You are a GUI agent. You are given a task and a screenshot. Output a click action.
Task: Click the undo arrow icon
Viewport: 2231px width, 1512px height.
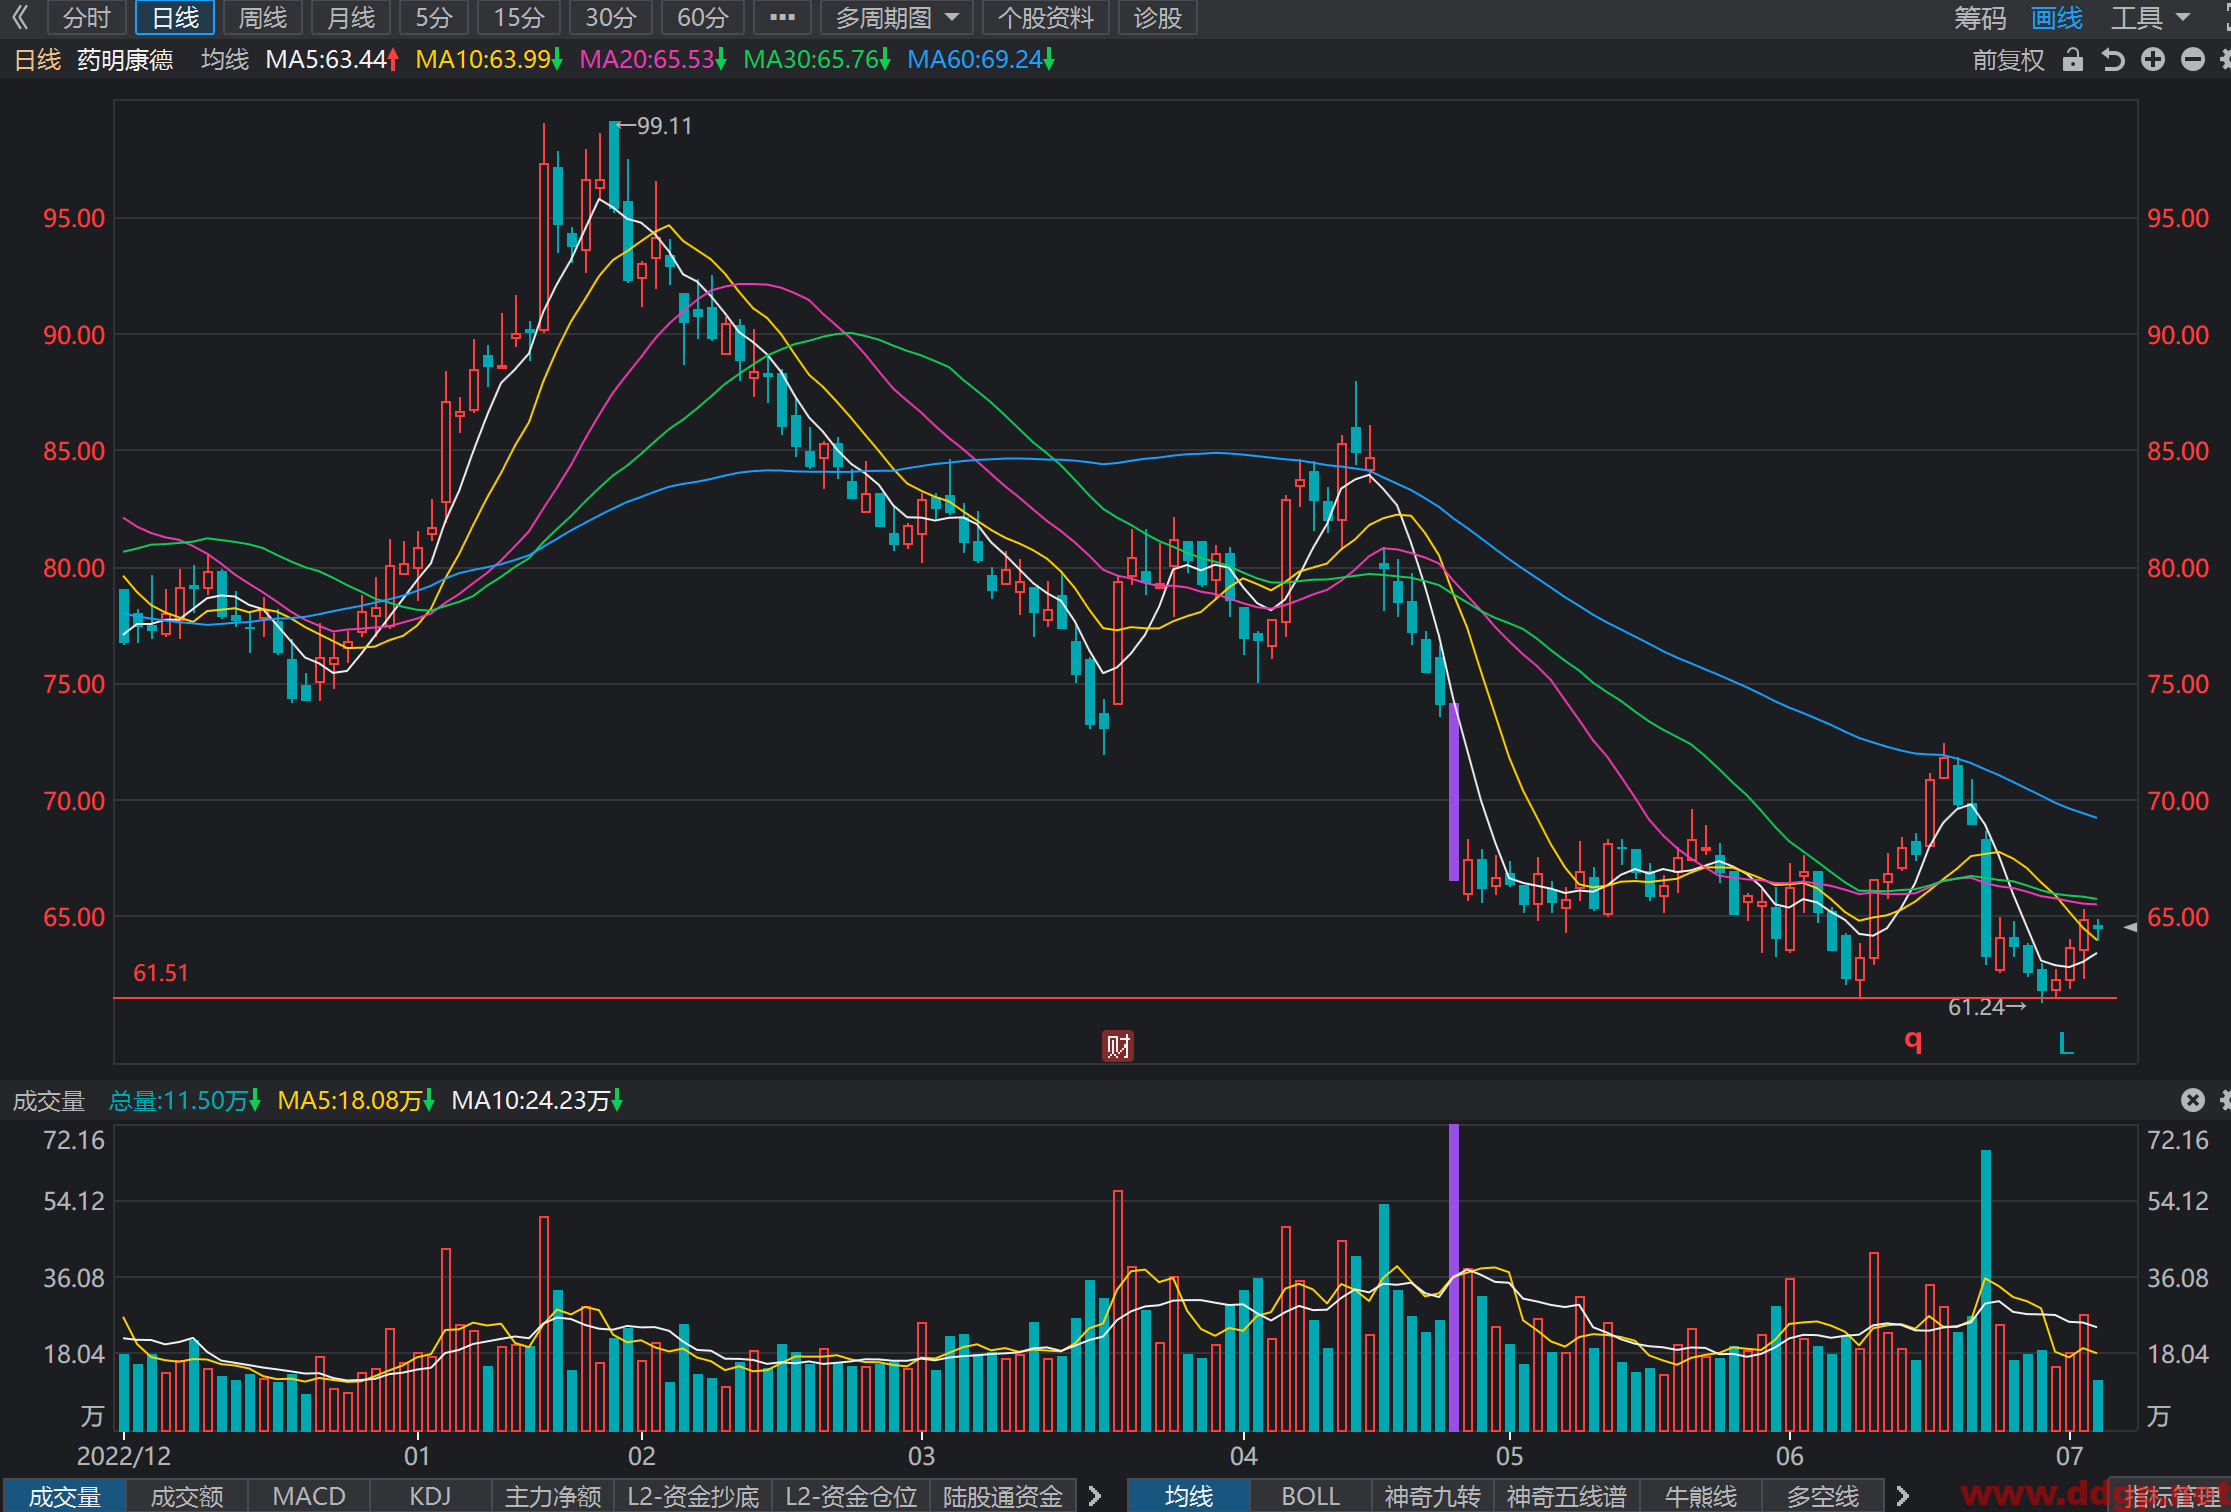pos(2113,60)
